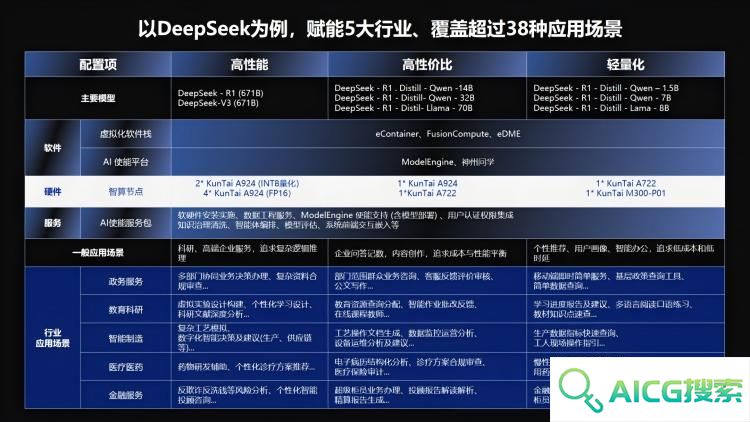
Task: Click the "服务" category label
Action: click(x=53, y=222)
